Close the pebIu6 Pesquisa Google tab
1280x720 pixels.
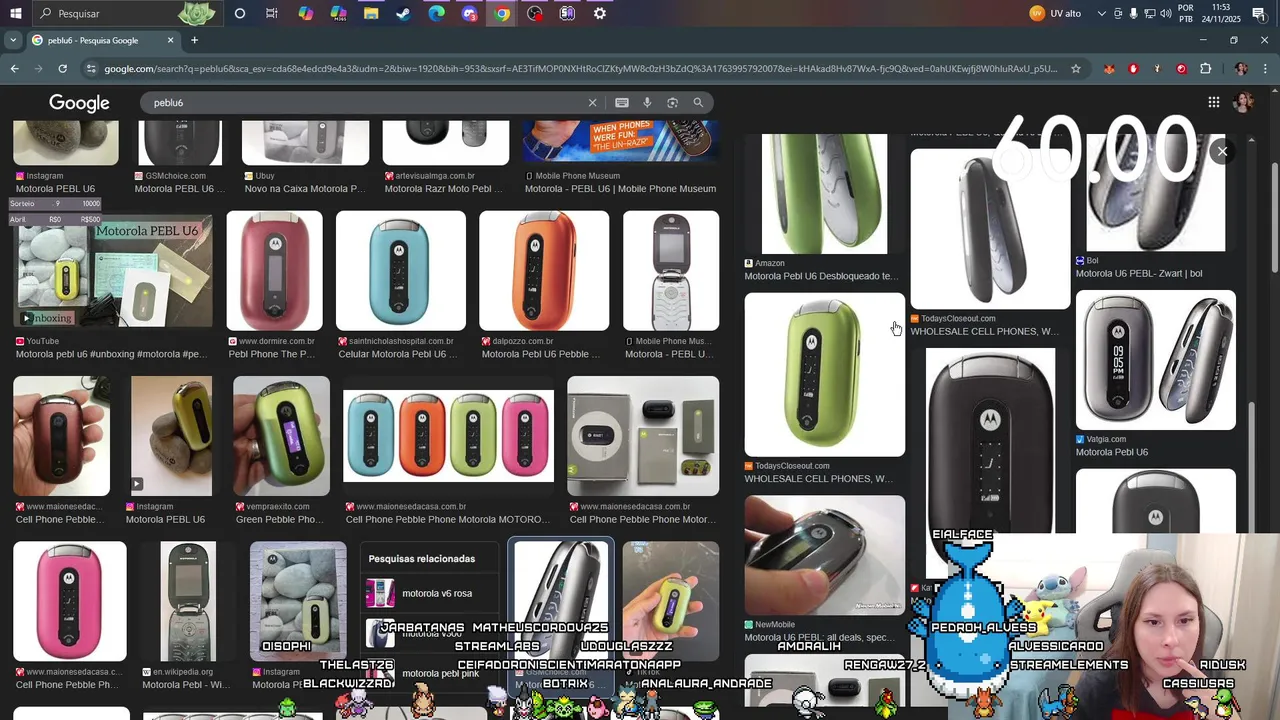tap(170, 40)
